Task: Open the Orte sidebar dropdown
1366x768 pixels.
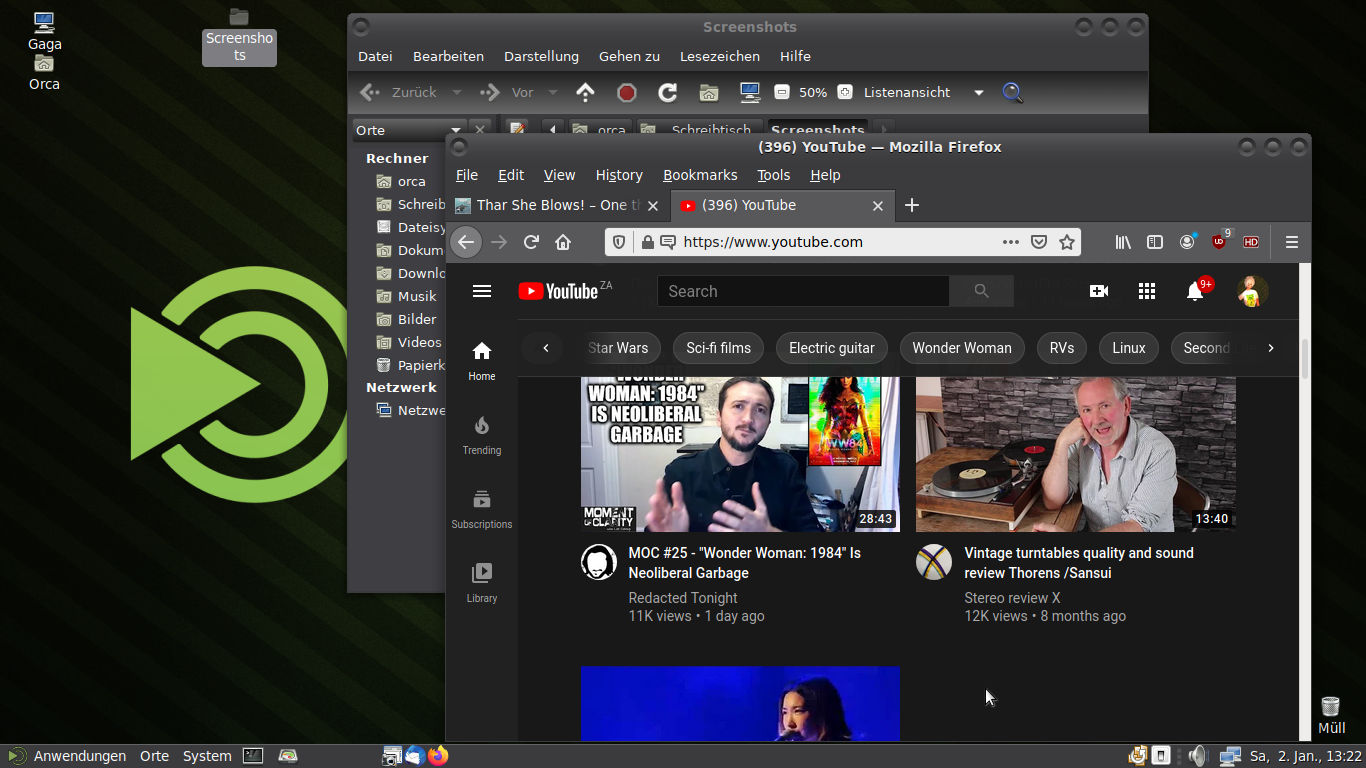Action: [409, 130]
